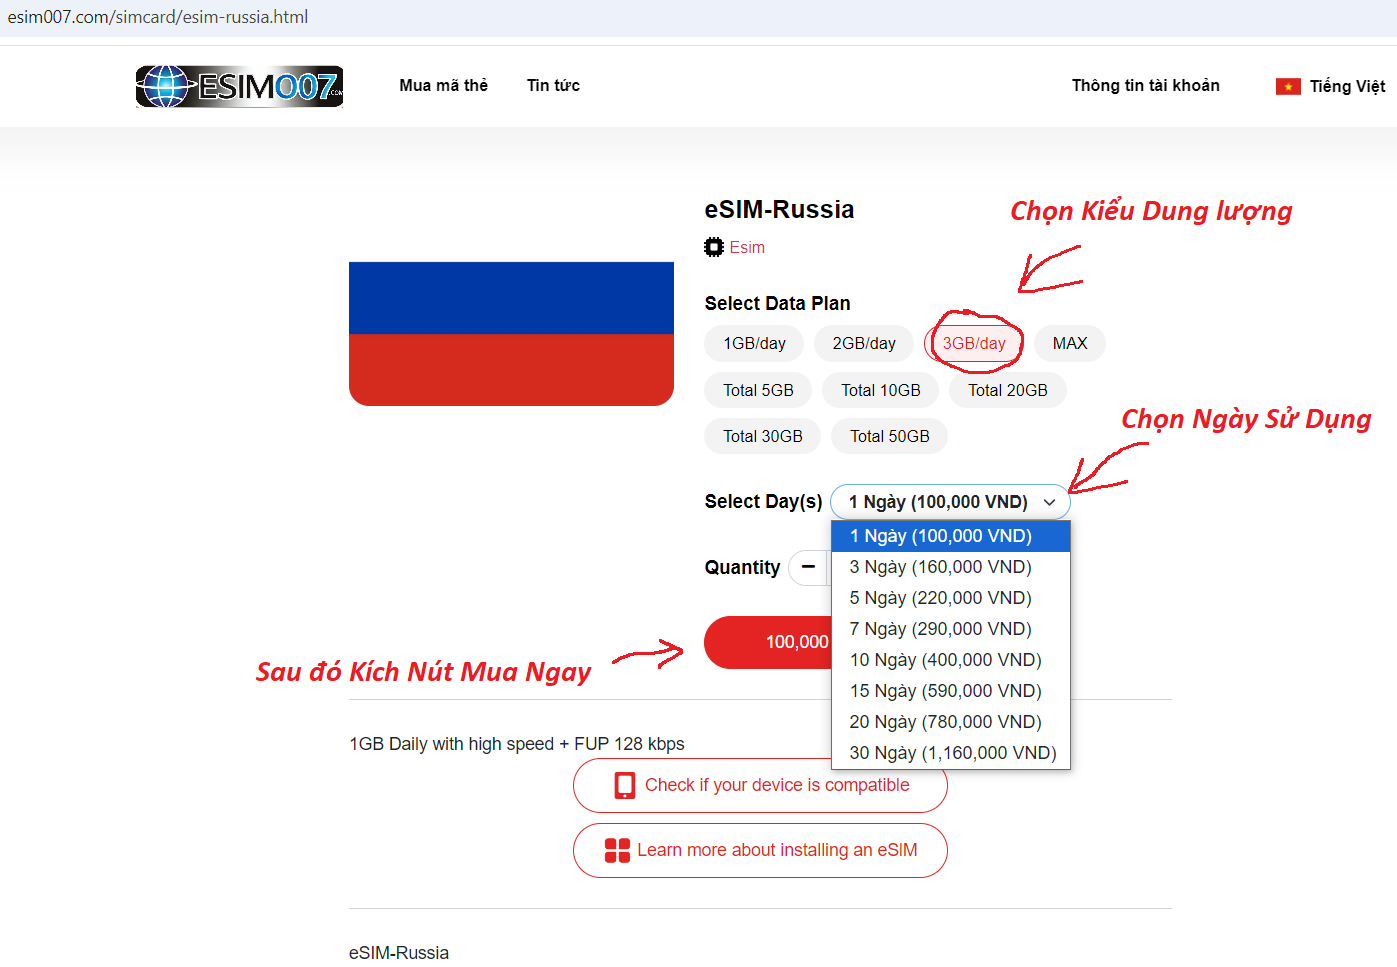This screenshot has width=1397, height=967.
Task: Choose 30 Ngày (1,160,000 VND) option
Action: [951, 753]
